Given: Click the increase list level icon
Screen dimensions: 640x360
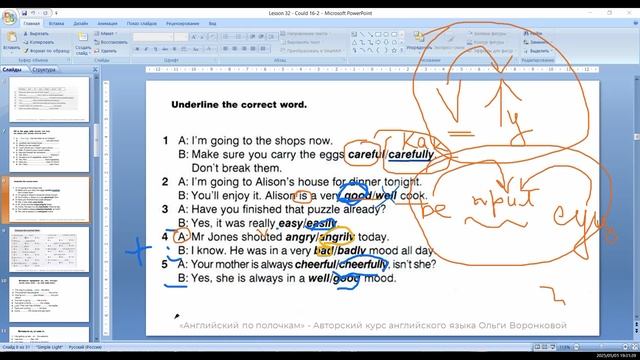Looking at the screenshot, I should (x=262, y=37).
